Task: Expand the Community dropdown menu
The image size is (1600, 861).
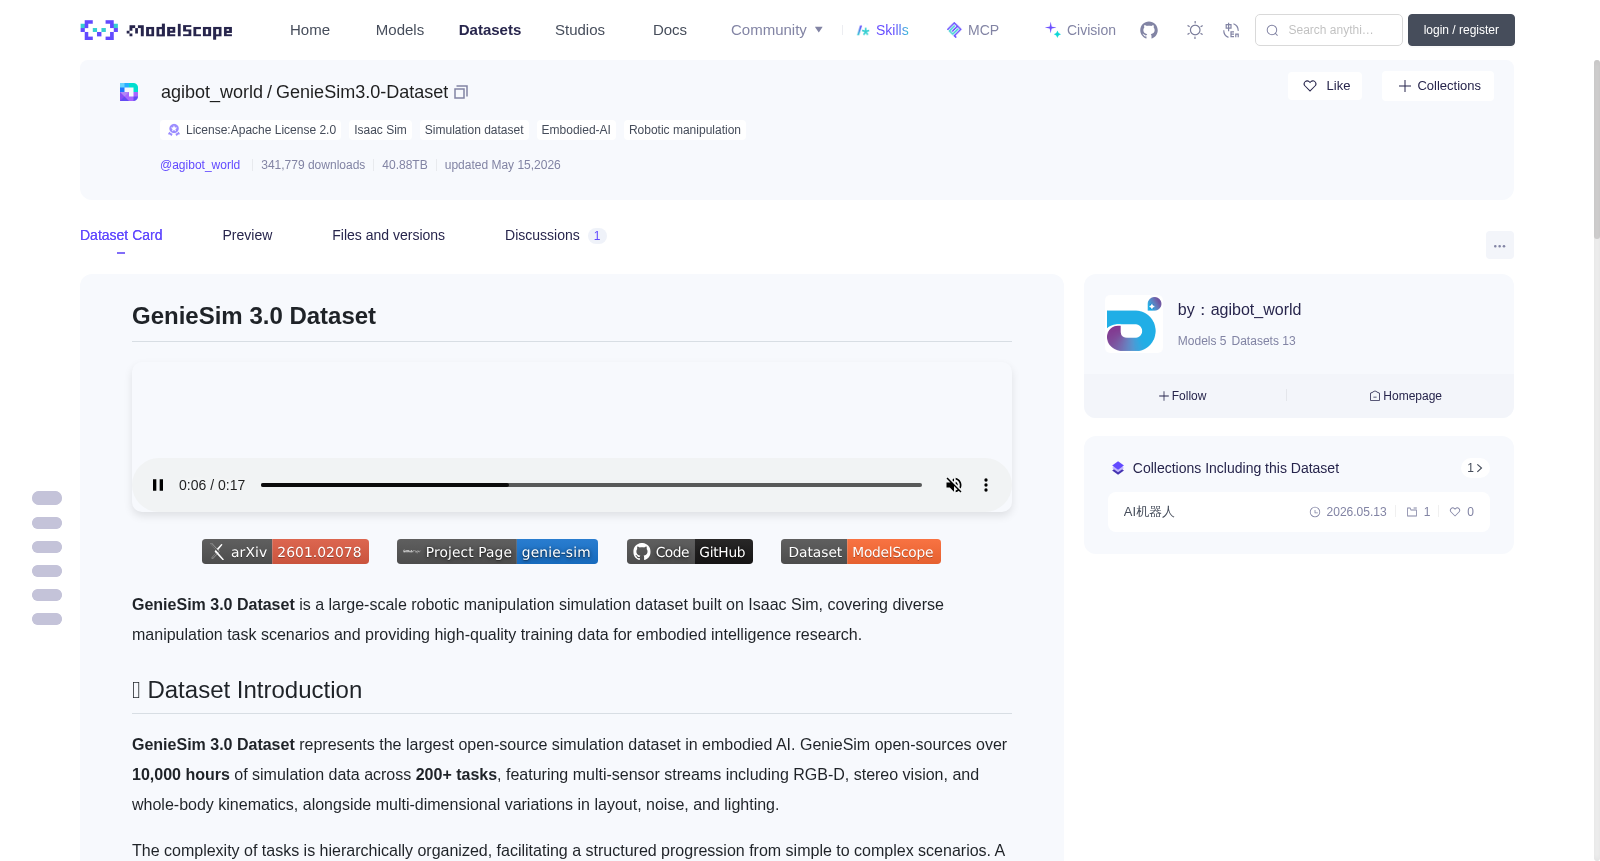Action: pos(777,30)
